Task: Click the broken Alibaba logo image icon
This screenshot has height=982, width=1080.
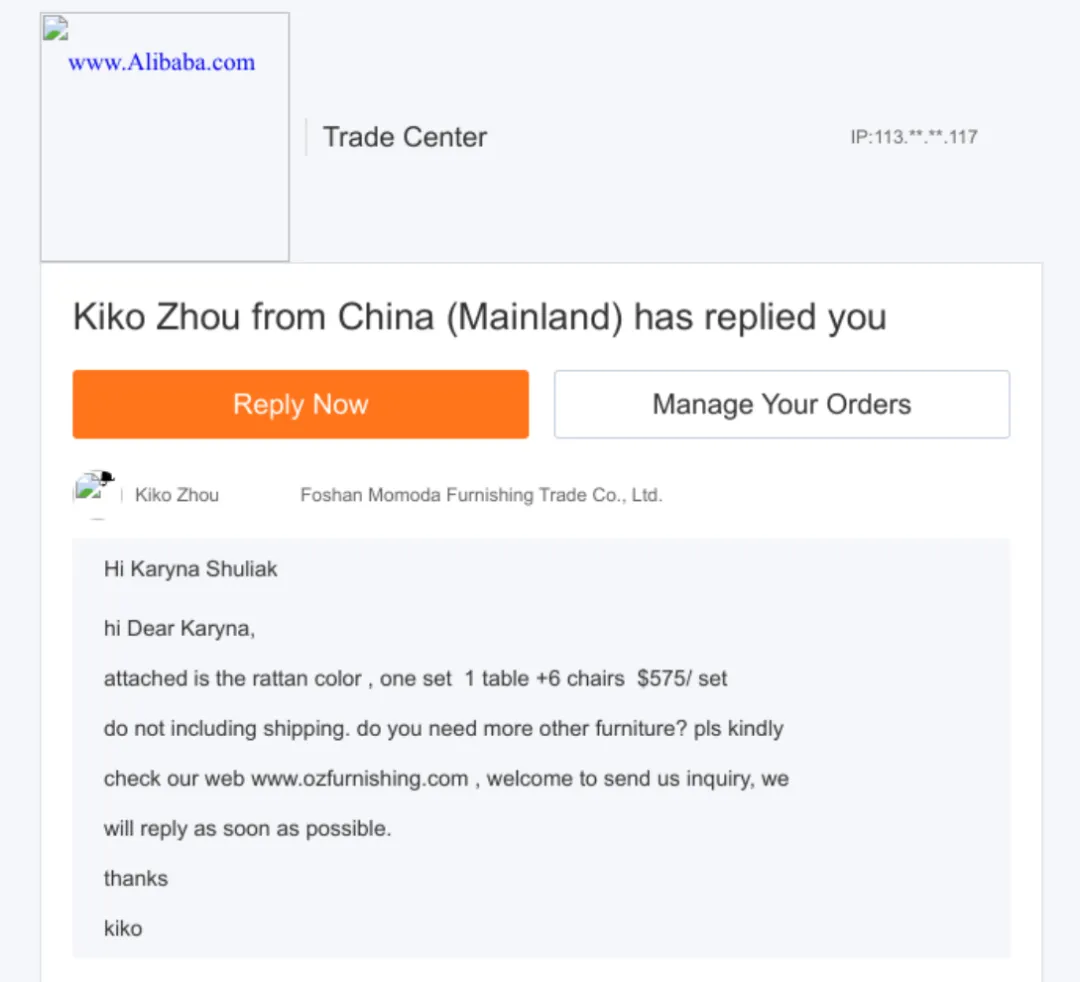Action: (56, 29)
